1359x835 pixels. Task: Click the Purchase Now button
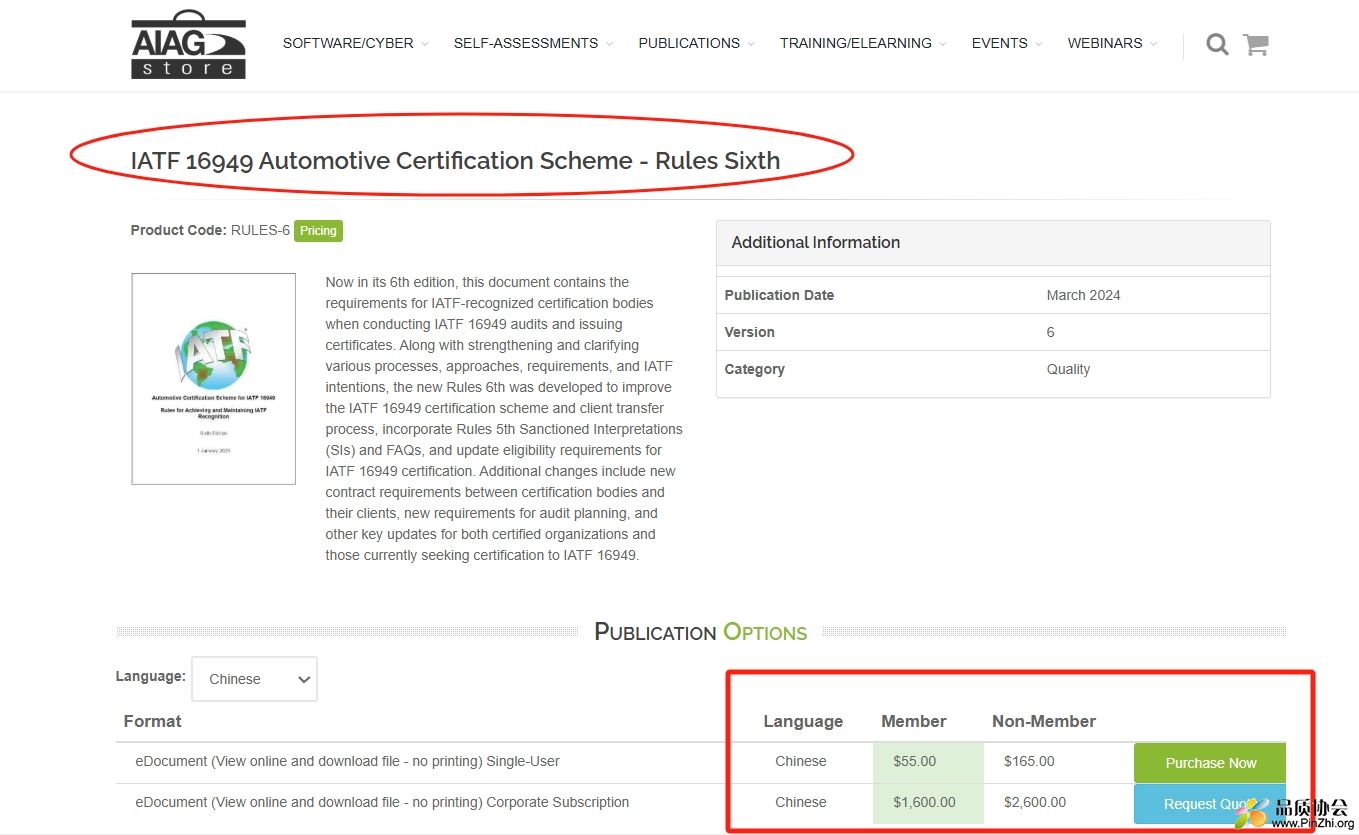[1210, 763]
